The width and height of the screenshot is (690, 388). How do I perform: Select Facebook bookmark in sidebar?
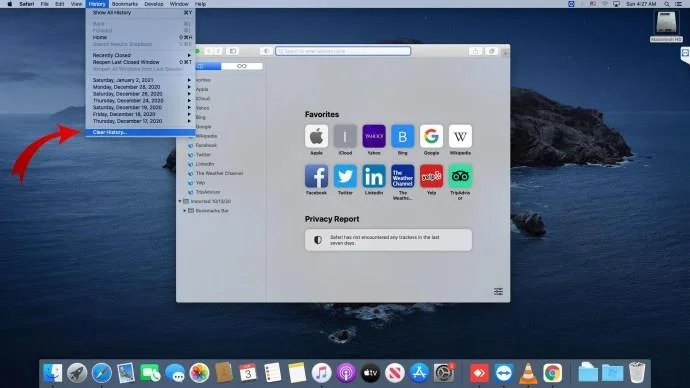tap(206, 145)
